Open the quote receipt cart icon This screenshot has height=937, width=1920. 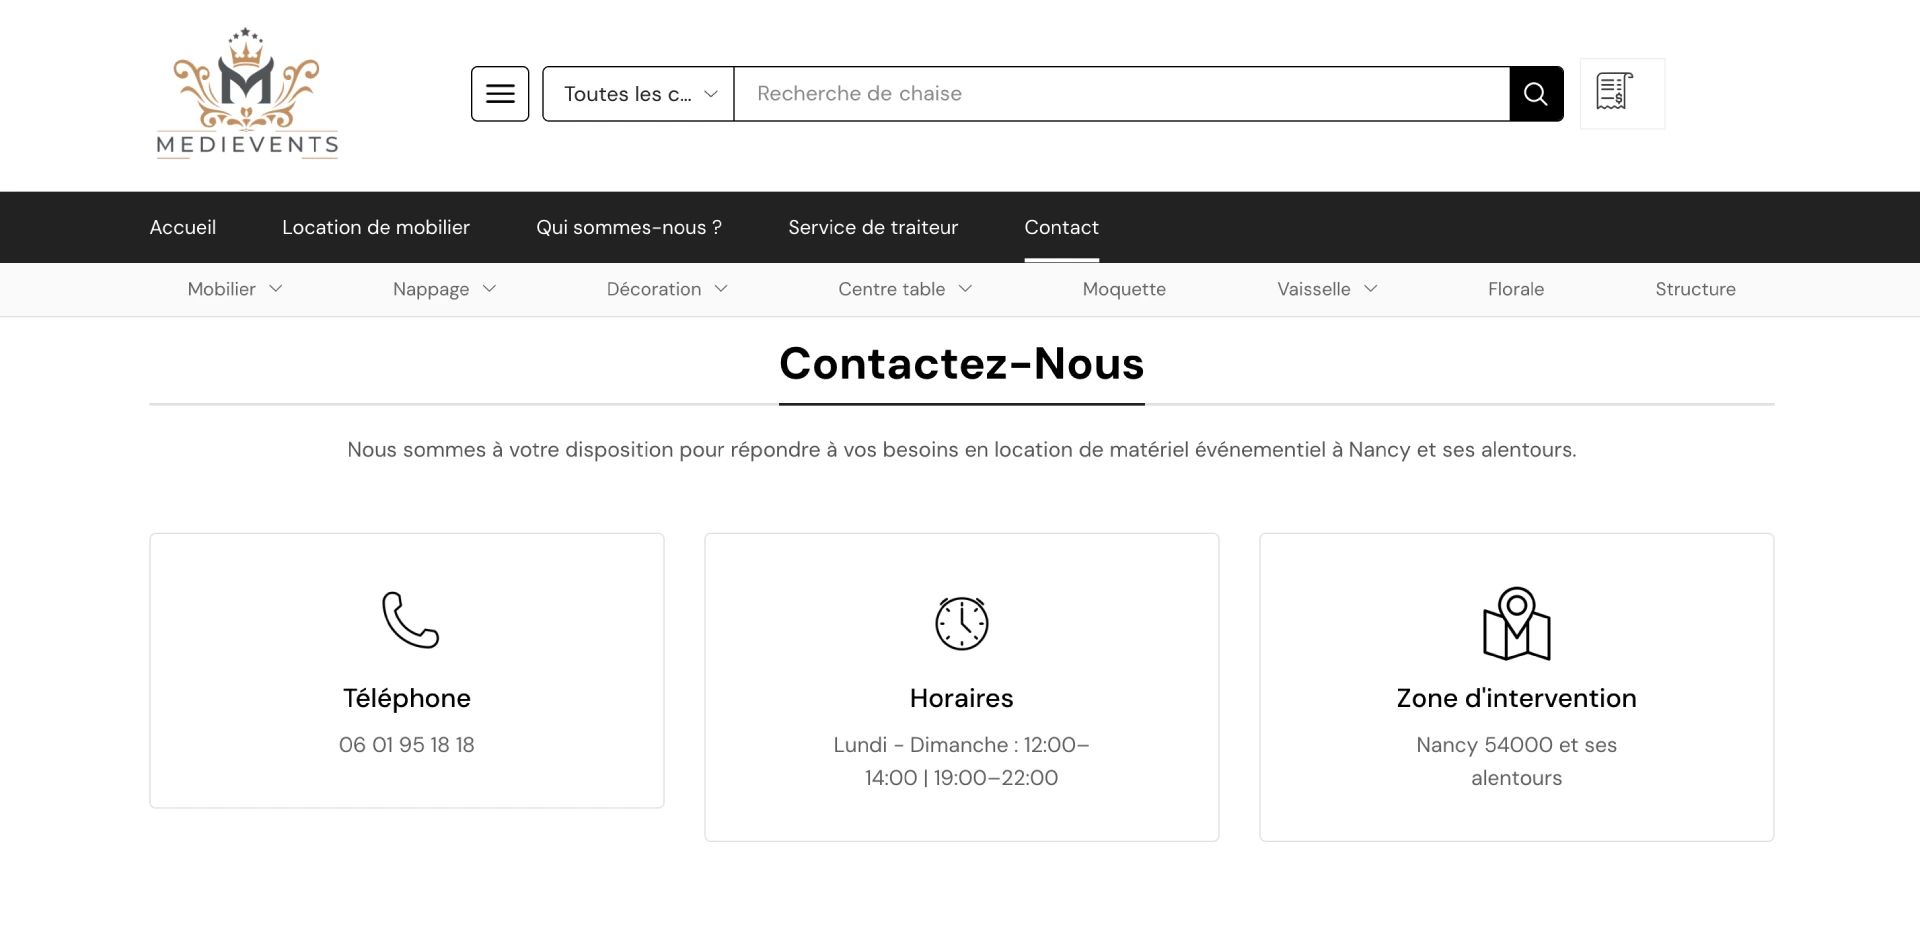click(1622, 93)
